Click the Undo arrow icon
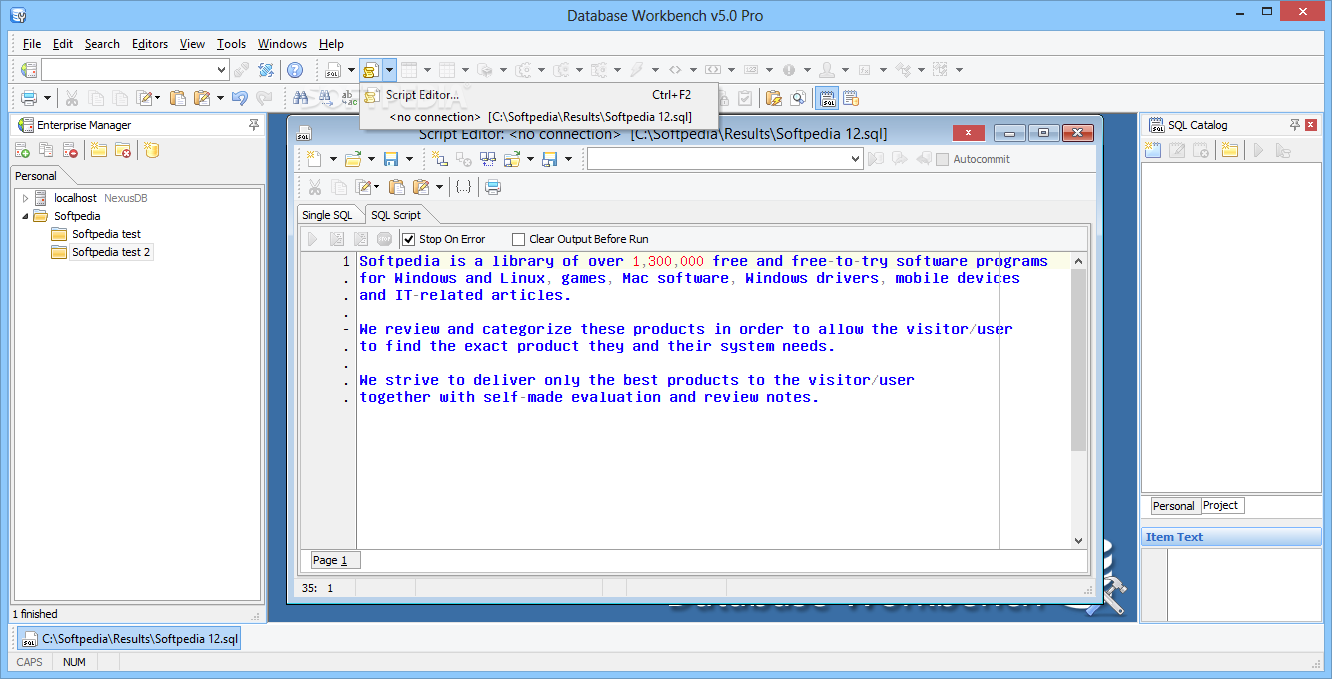Viewport: 1332px width, 679px height. [239, 98]
